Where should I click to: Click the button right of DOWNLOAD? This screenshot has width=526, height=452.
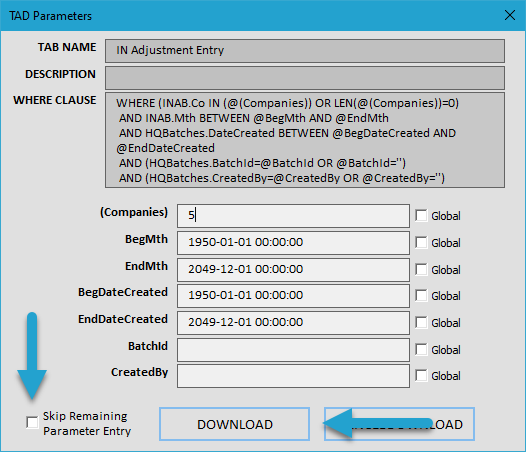click(x=400, y=424)
